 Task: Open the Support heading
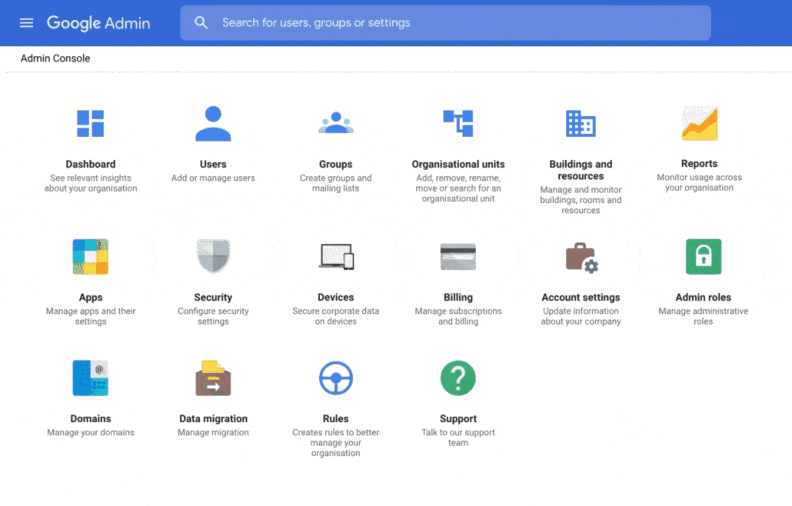pyautogui.click(x=458, y=419)
